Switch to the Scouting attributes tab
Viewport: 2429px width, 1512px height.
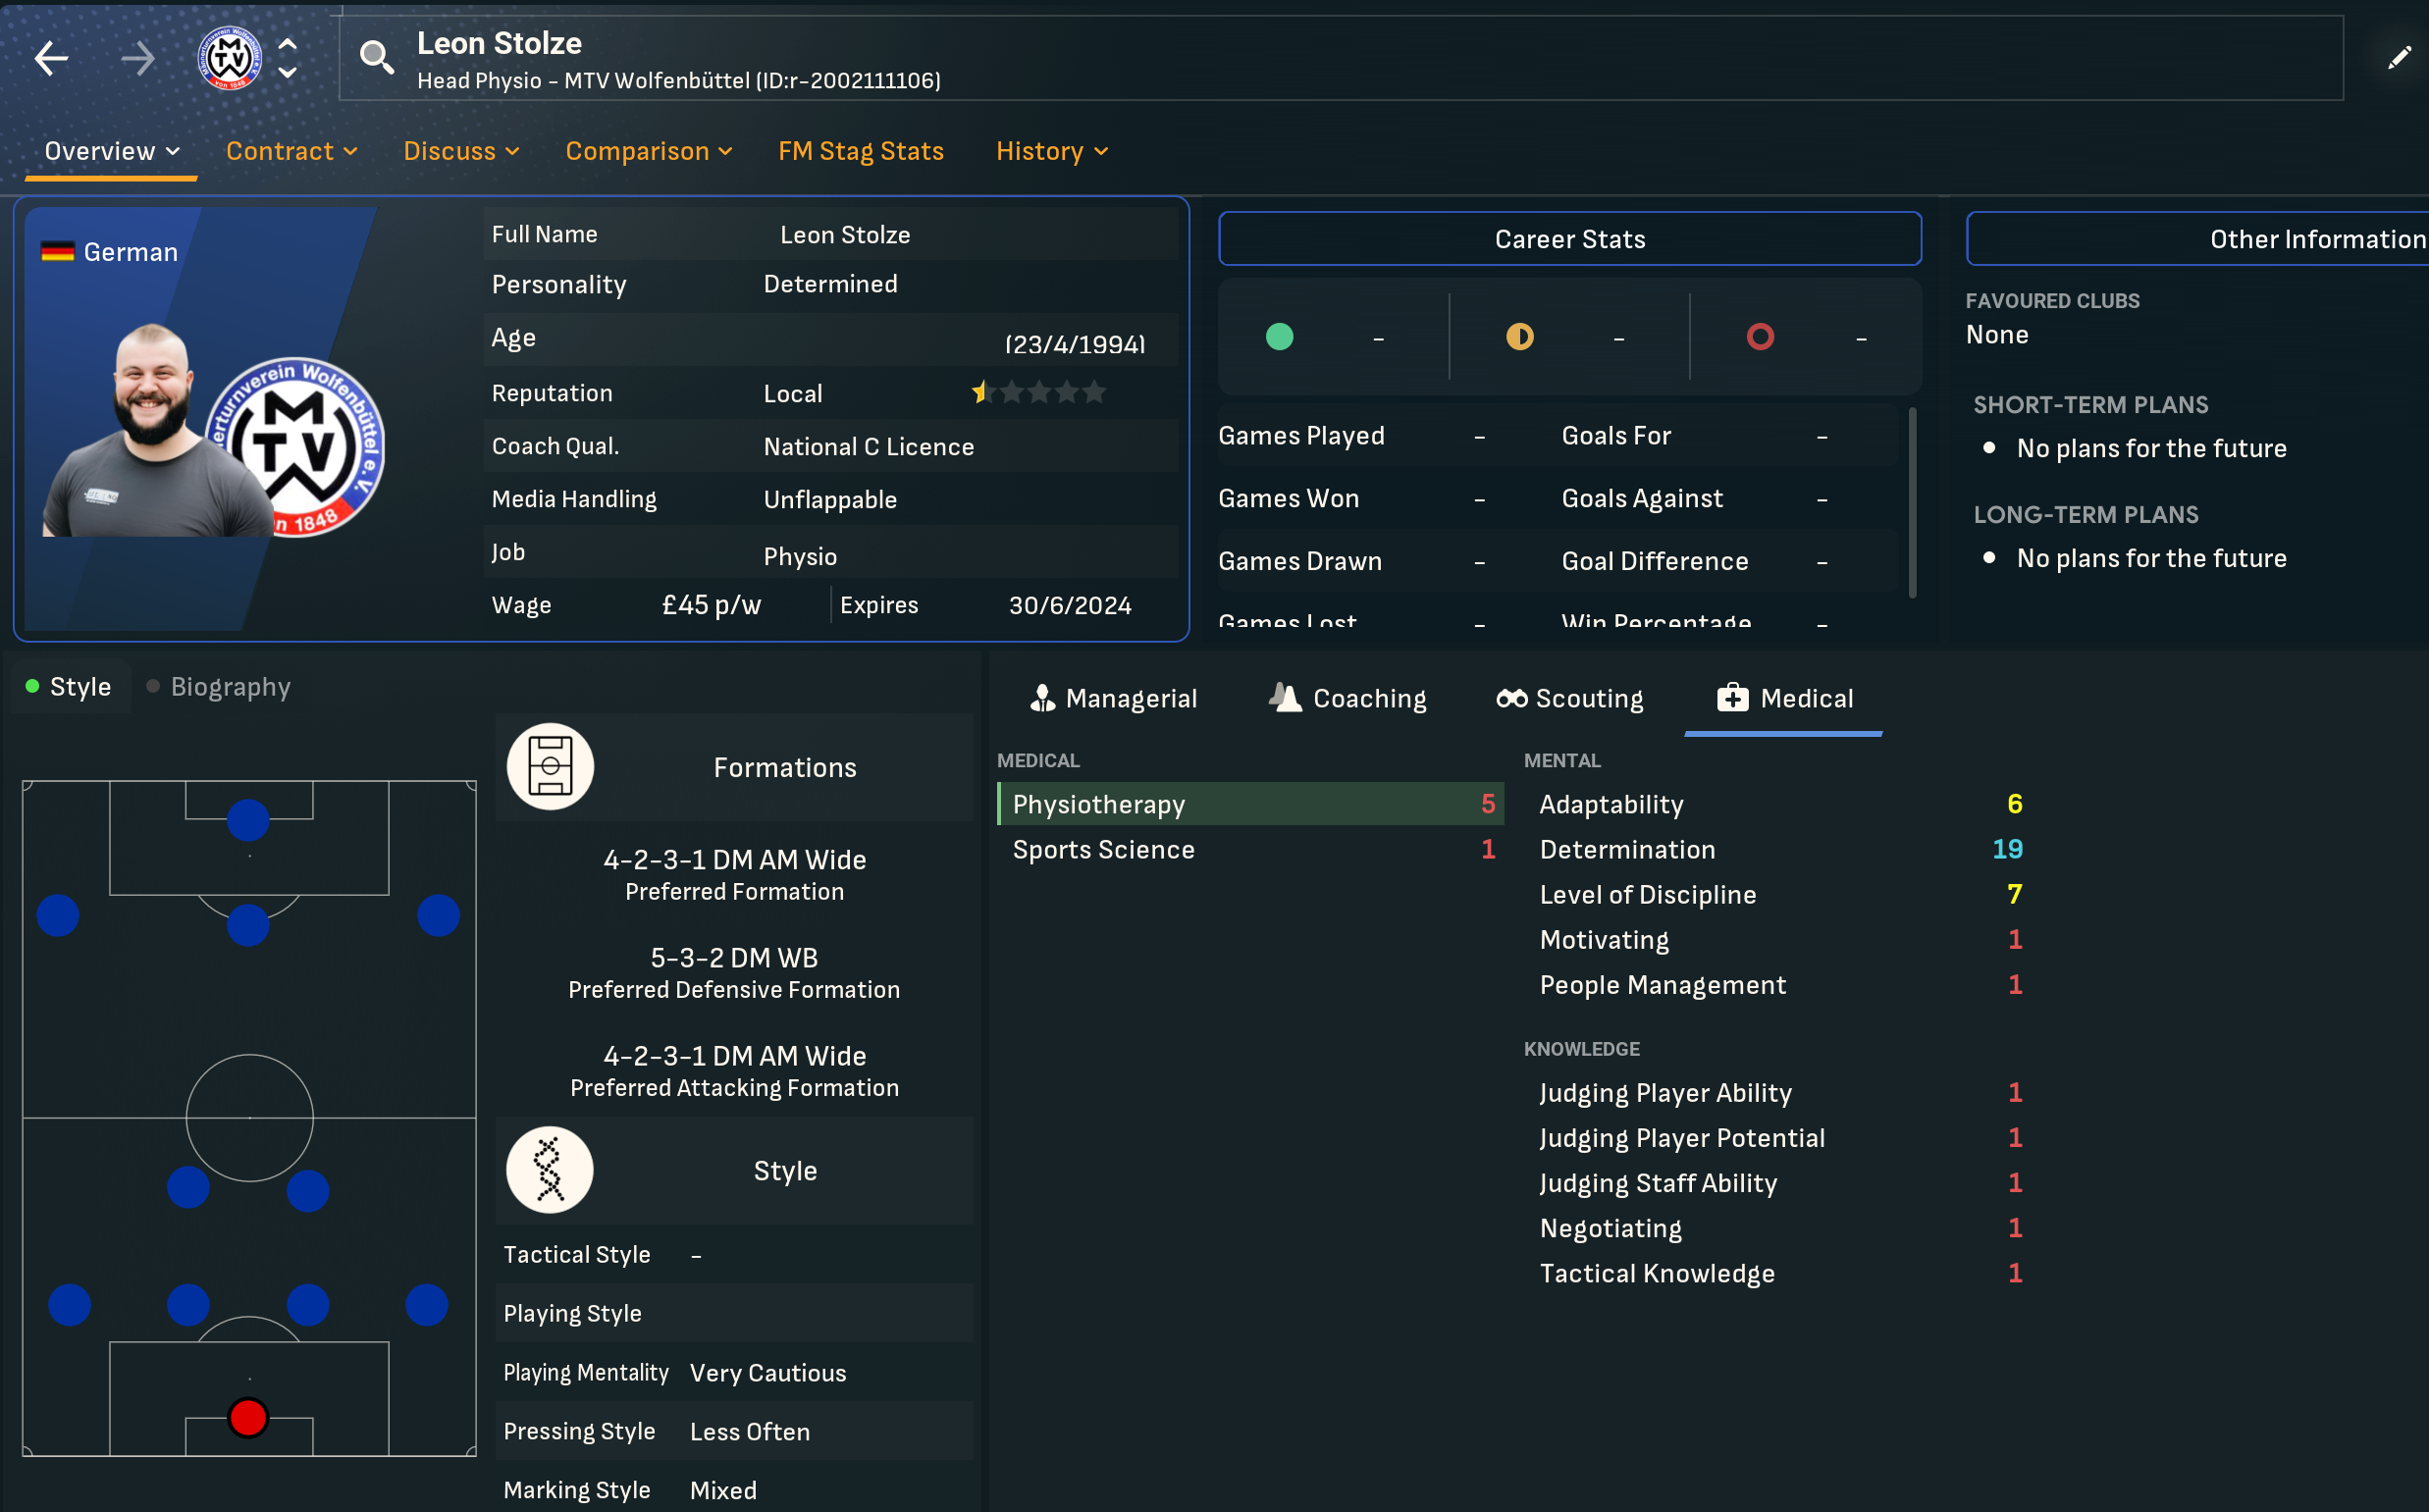[x=1570, y=698]
